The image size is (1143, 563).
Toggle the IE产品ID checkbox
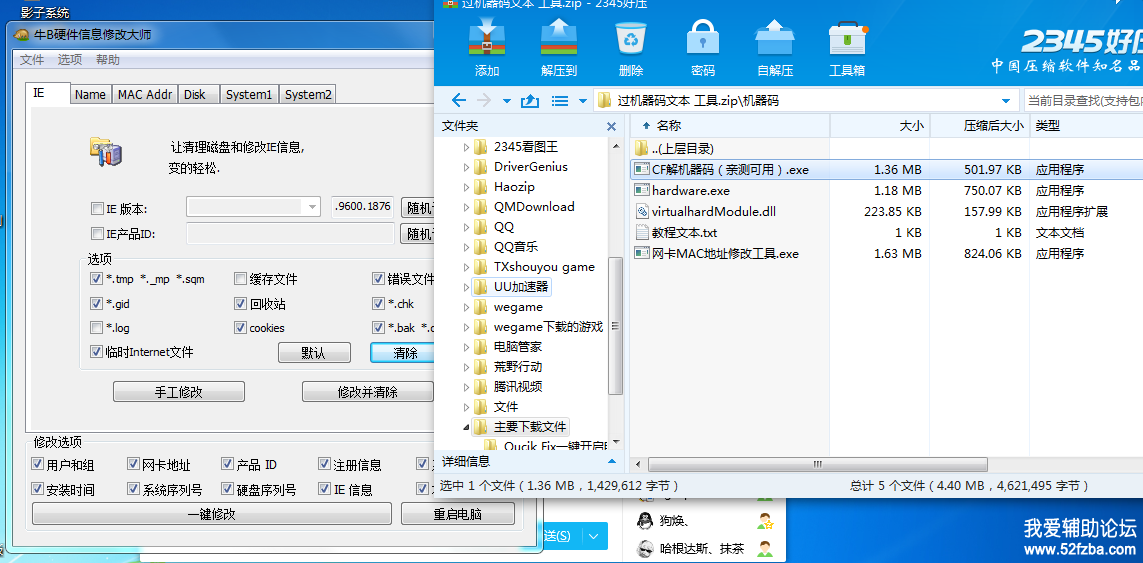tap(97, 233)
